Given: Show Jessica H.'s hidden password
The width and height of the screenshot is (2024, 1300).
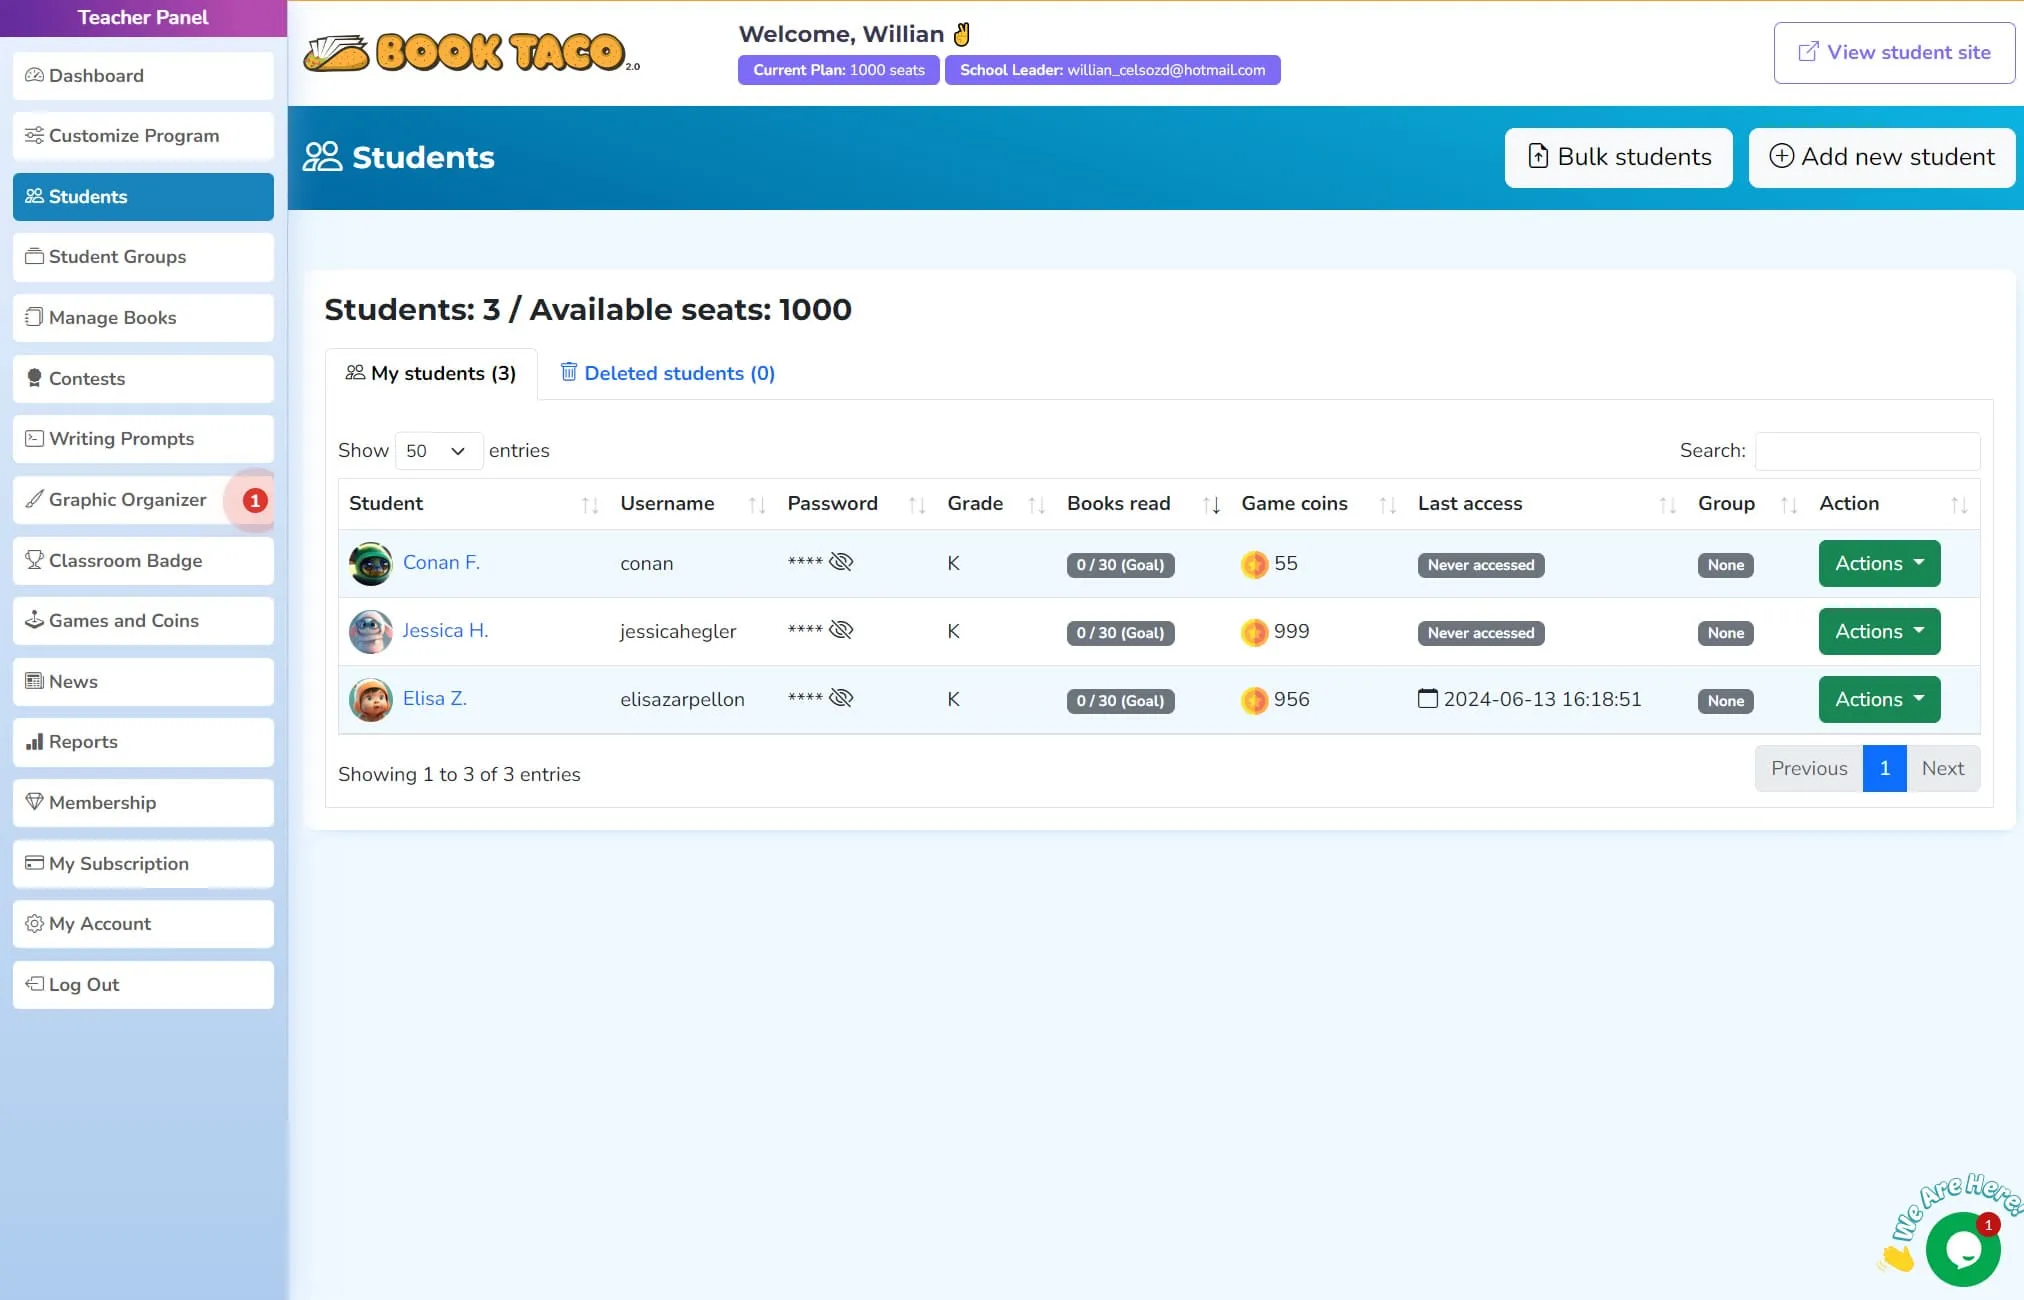Looking at the screenshot, I should 841,630.
